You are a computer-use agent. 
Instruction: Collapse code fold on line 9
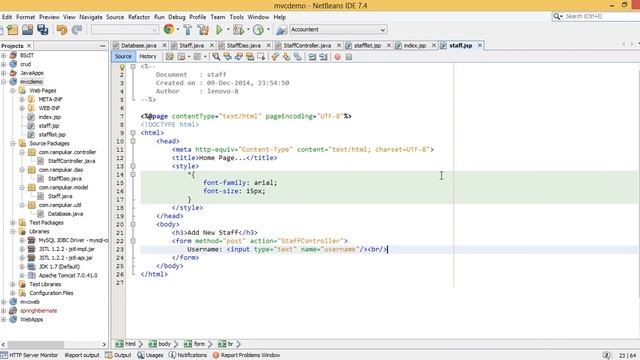133,133
